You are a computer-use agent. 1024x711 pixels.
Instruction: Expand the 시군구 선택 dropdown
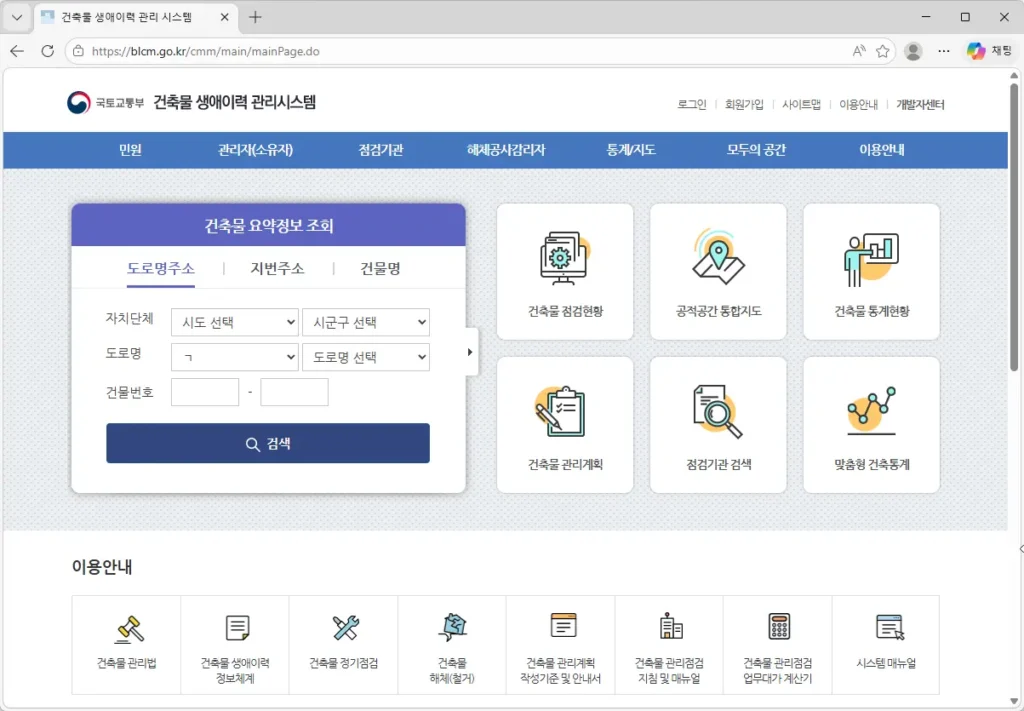[x=366, y=322]
